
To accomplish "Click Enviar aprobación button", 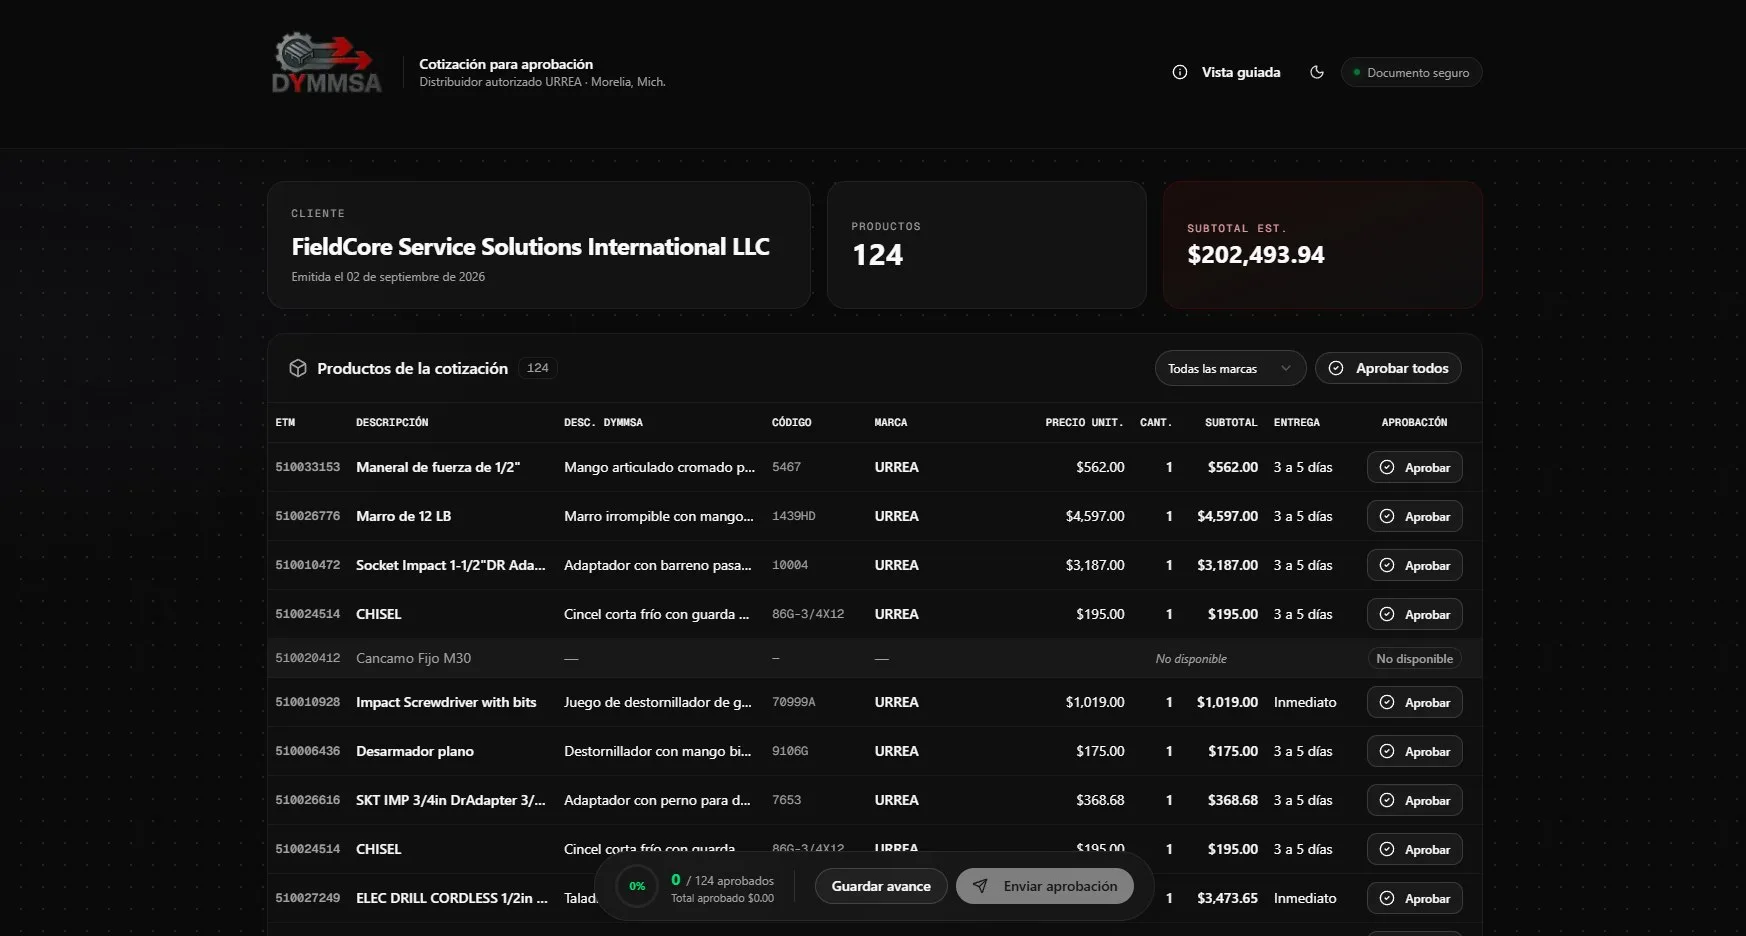I will (x=1044, y=886).
